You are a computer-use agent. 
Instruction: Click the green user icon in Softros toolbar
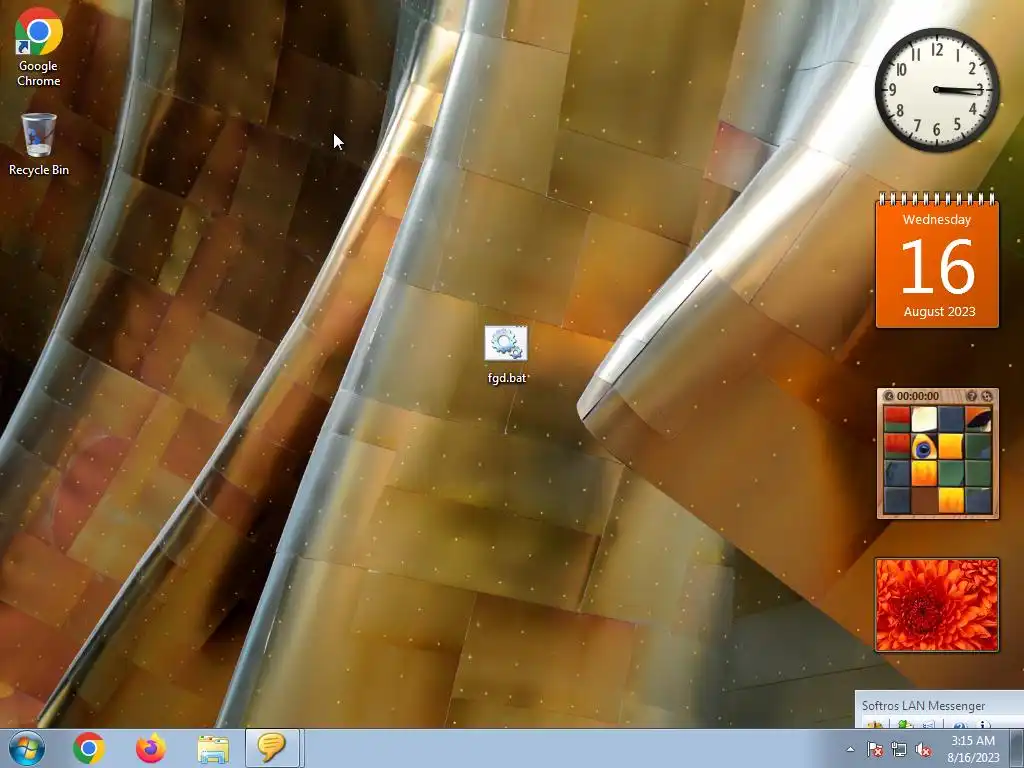click(x=904, y=725)
